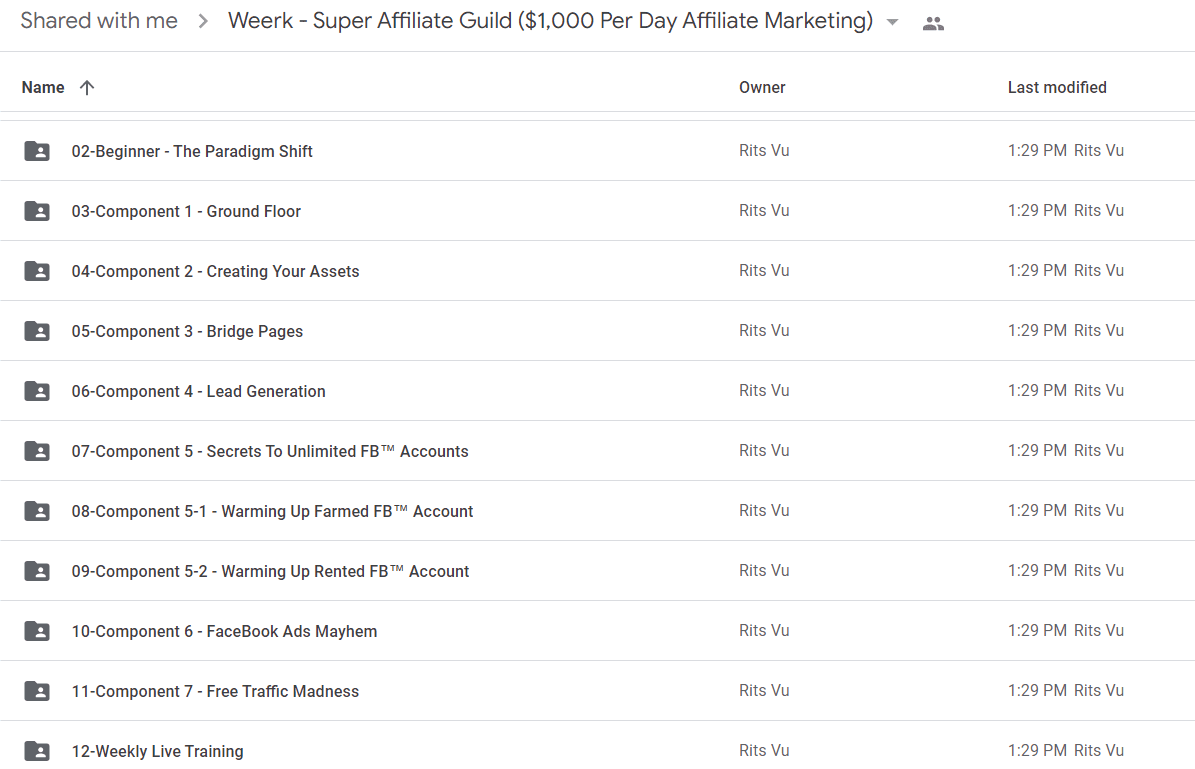The width and height of the screenshot is (1195, 769).
Task: Select 11-Component 7 - Free Traffic Madness name
Action: 215,691
